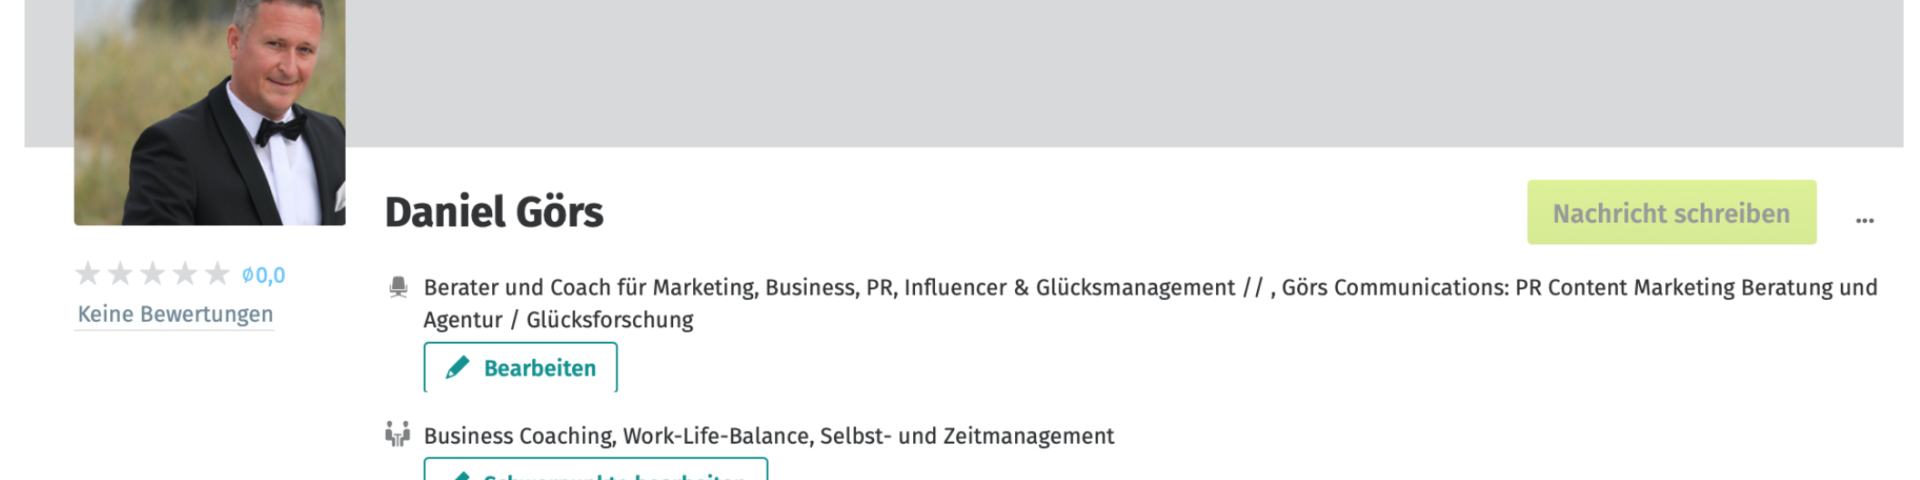
Task: Click the pencil icon beside Bearbeiten
Action: point(458,368)
